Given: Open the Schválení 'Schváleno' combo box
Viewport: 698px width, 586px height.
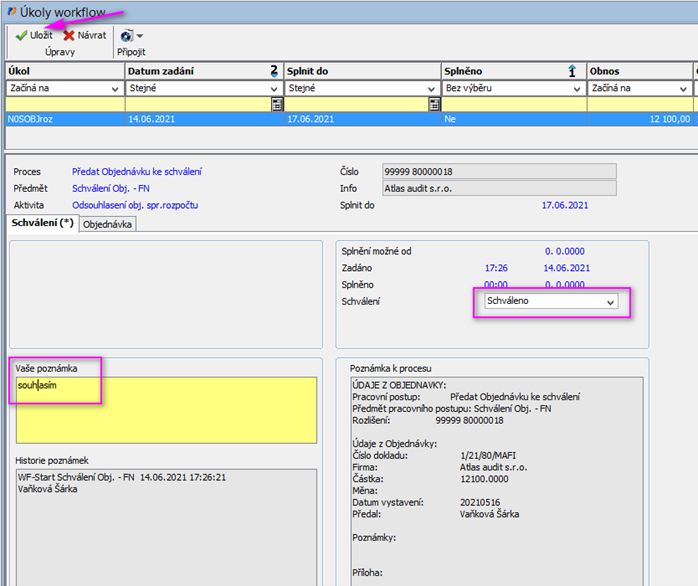Looking at the screenshot, I should pyautogui.click(x=610, y=301).
